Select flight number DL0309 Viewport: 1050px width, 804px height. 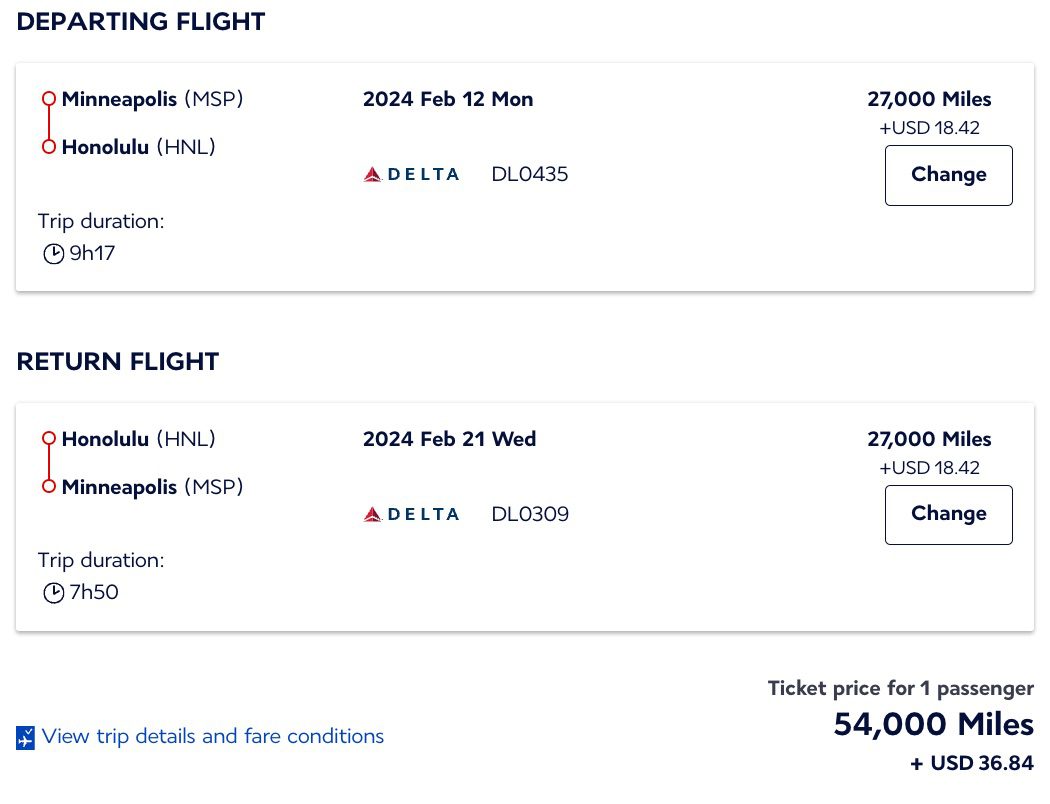click(x=529, y=513)
